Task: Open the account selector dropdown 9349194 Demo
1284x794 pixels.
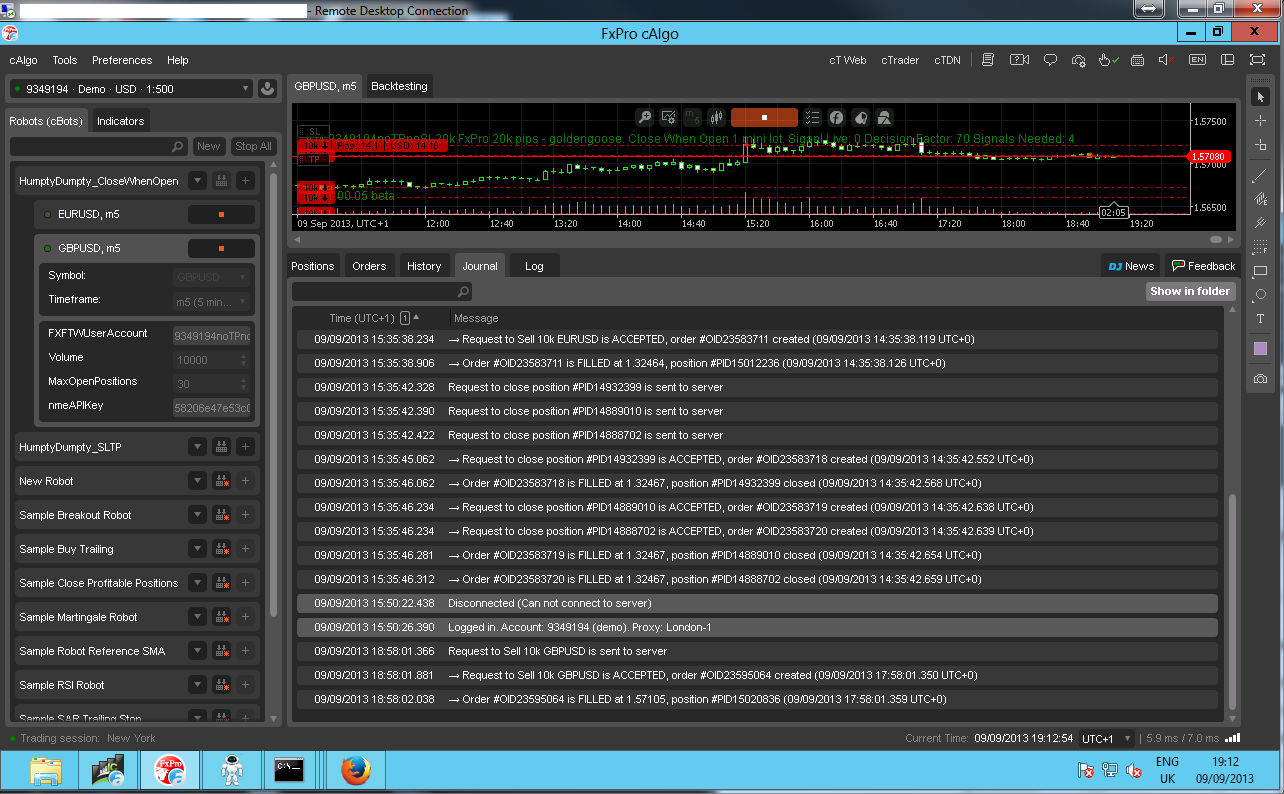Action: (130, 88)
